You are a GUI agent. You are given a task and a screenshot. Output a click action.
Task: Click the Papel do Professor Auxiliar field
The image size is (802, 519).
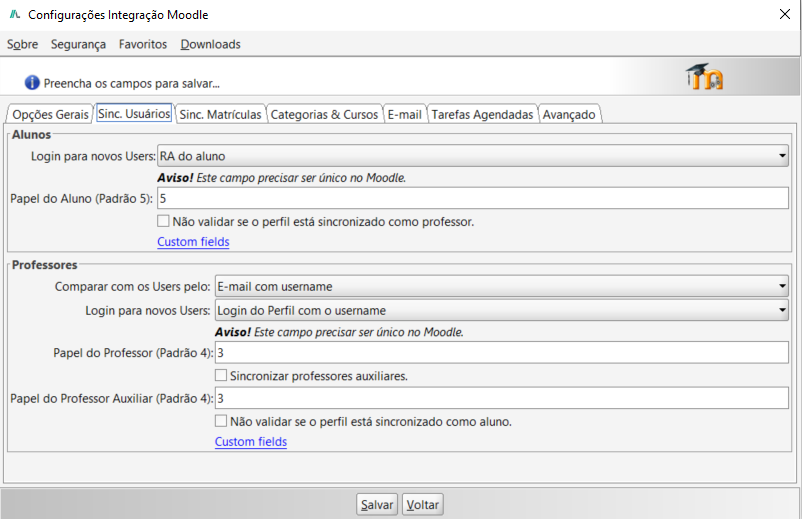click(x=501, y=398)
